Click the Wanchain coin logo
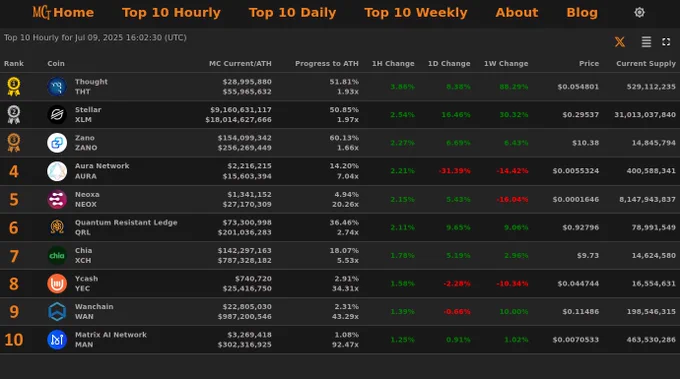The width and height of the screenshot is (680, 379). pos(57,311)
